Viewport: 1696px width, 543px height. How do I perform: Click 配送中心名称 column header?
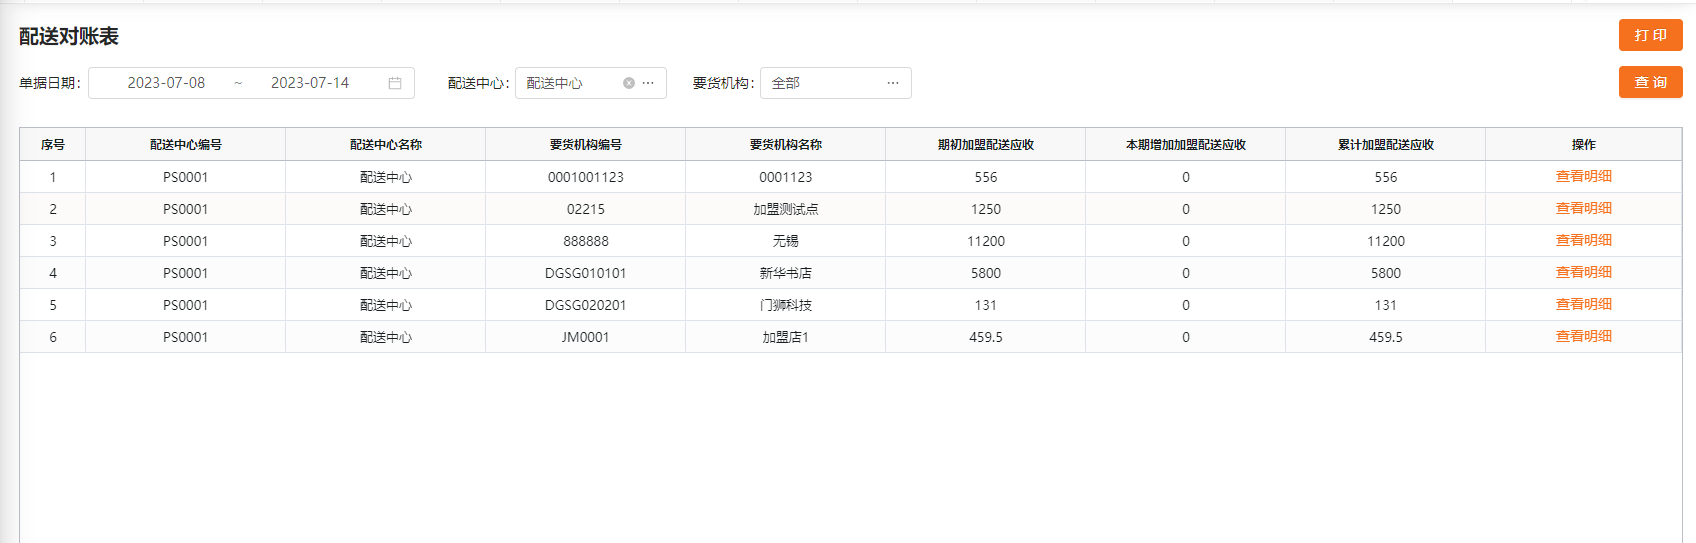point(386,145)
